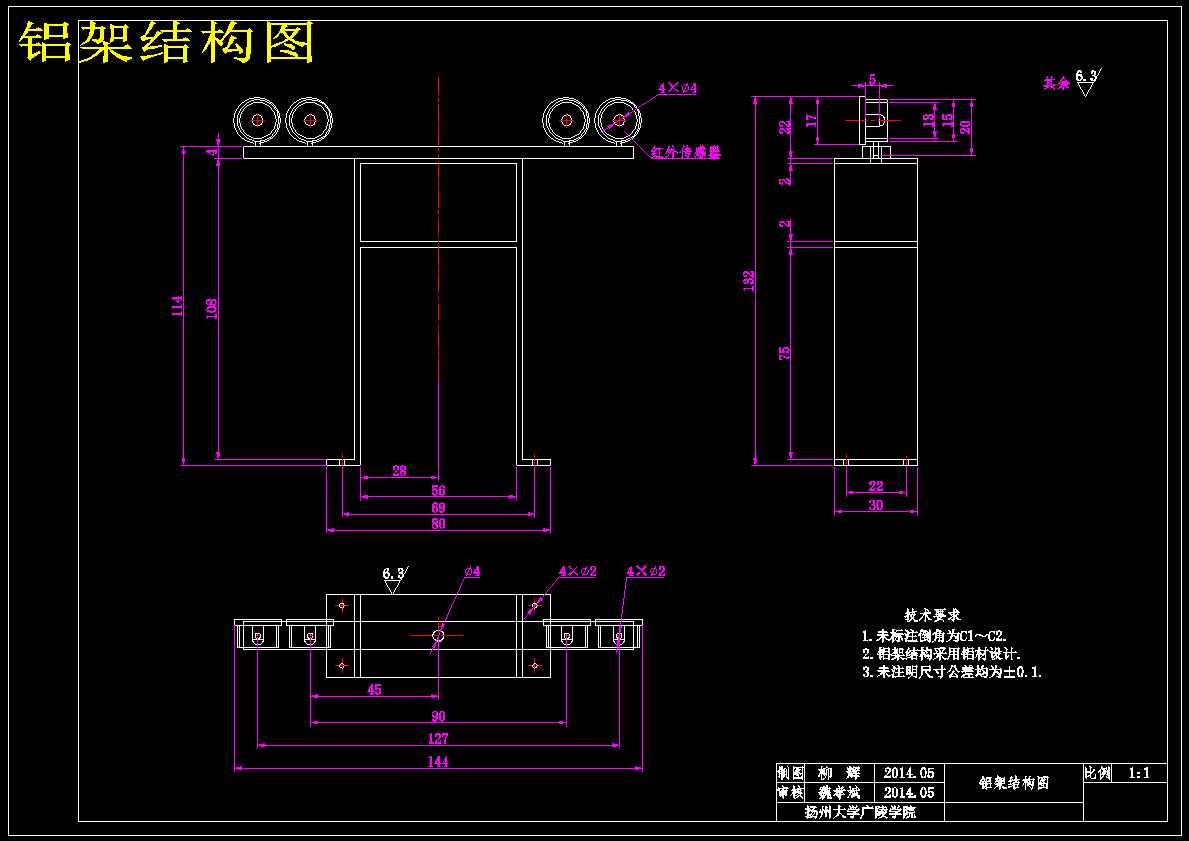1189x841 pixels.
Task: Select the 45 dimension value
Action: [374, 690]
